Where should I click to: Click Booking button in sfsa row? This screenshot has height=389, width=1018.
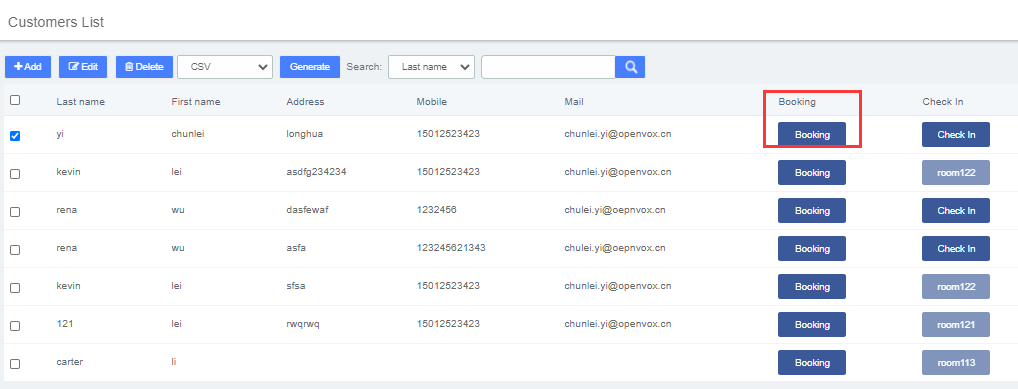tap(812, 286)
